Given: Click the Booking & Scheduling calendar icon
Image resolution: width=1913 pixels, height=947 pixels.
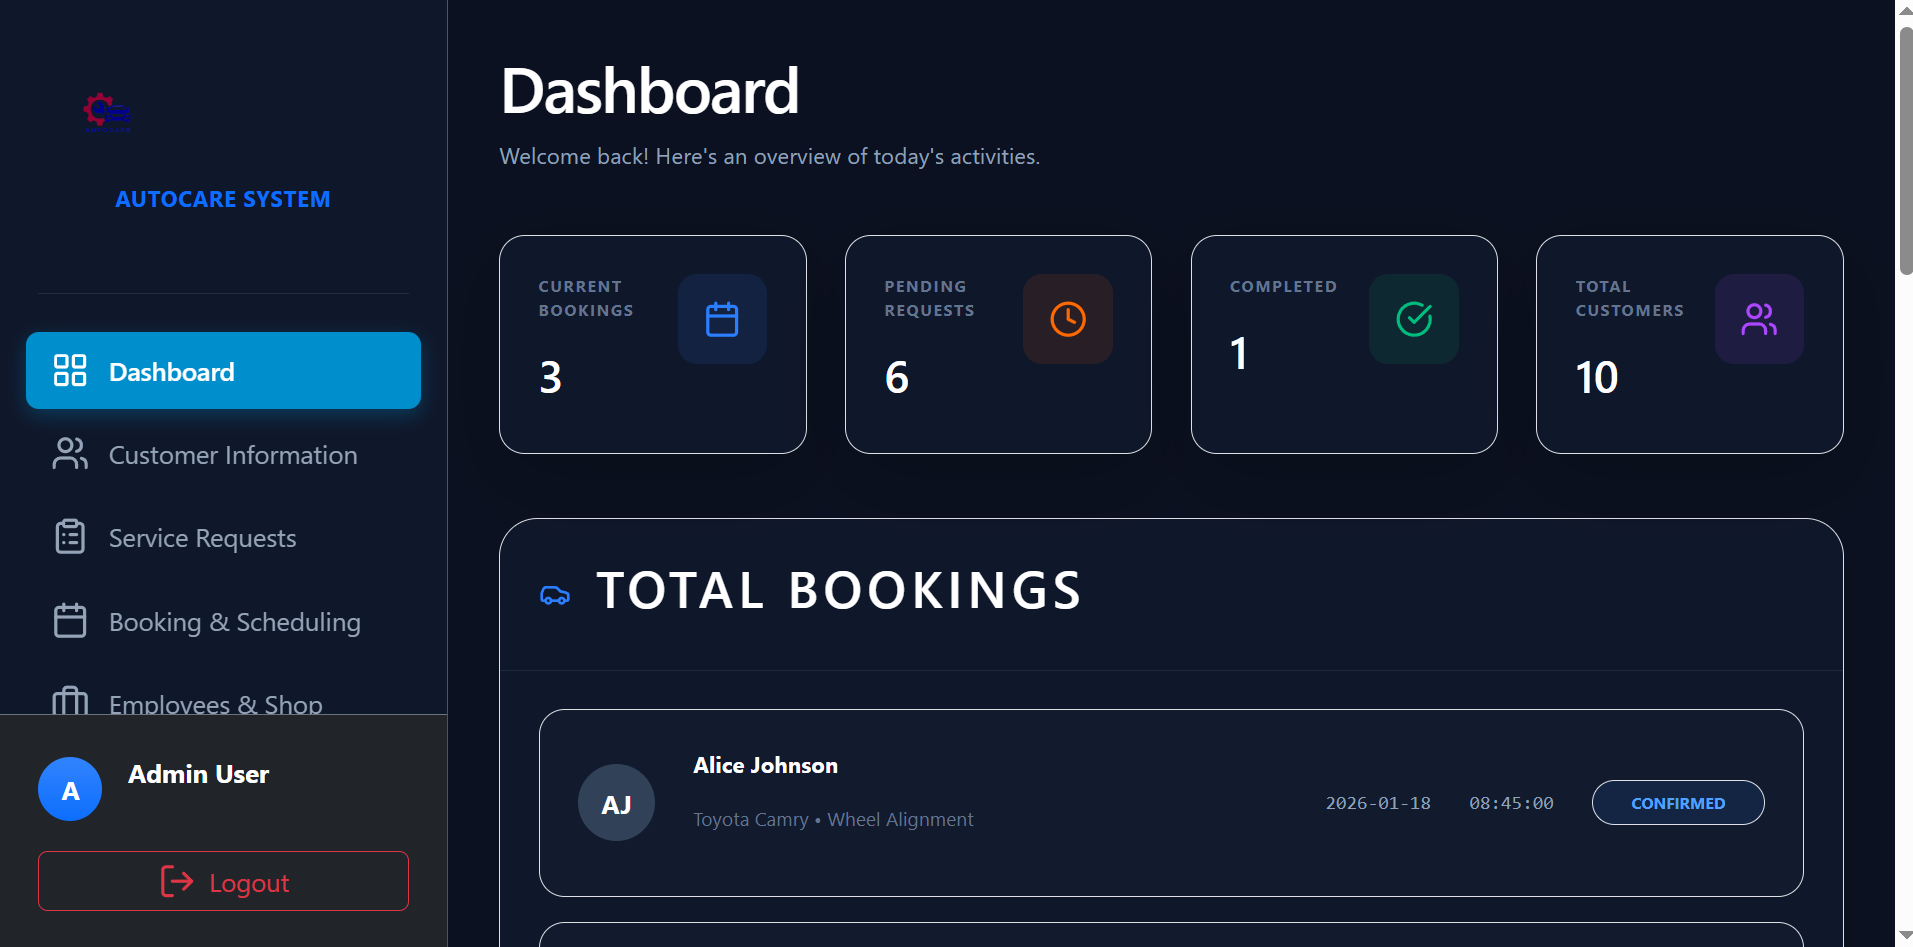Looking at the screenshot, I should [x=70, y=621].
